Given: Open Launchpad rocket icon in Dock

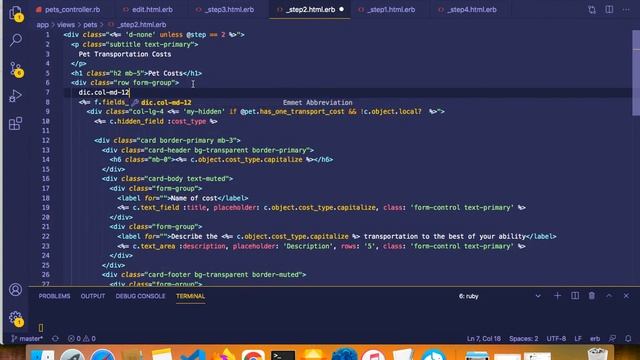Looking at the screenshot, I should [73, 355].
